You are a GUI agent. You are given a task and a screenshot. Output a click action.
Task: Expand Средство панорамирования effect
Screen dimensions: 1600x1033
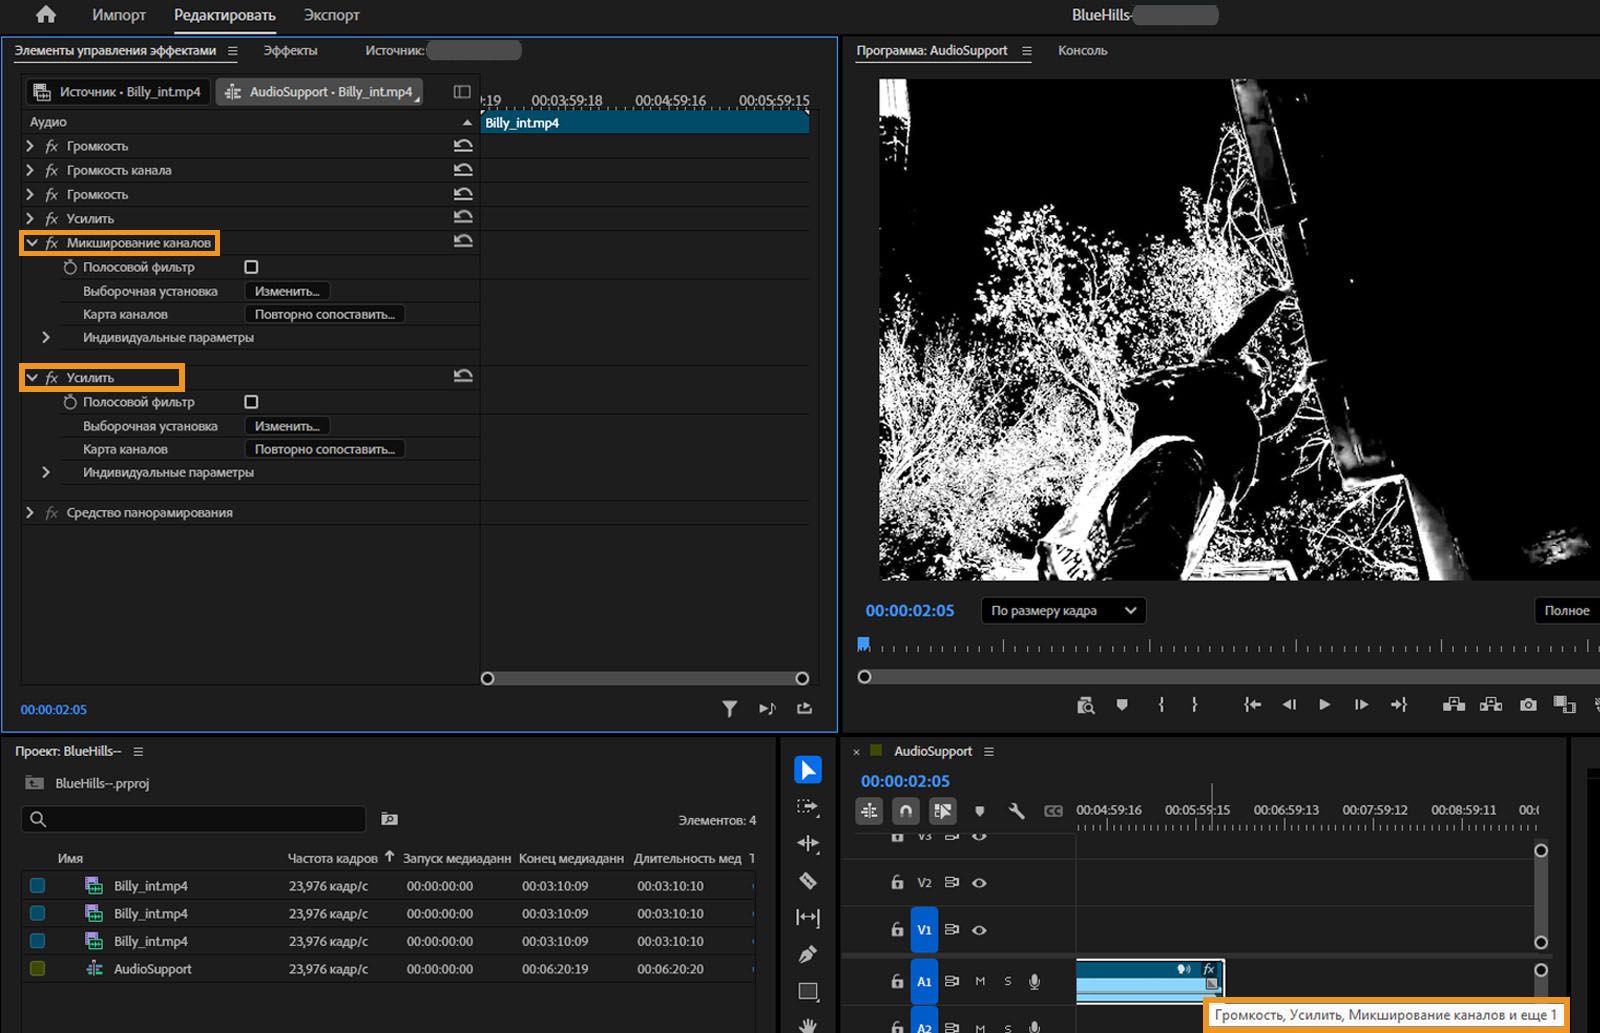click(x=30, y=513)
